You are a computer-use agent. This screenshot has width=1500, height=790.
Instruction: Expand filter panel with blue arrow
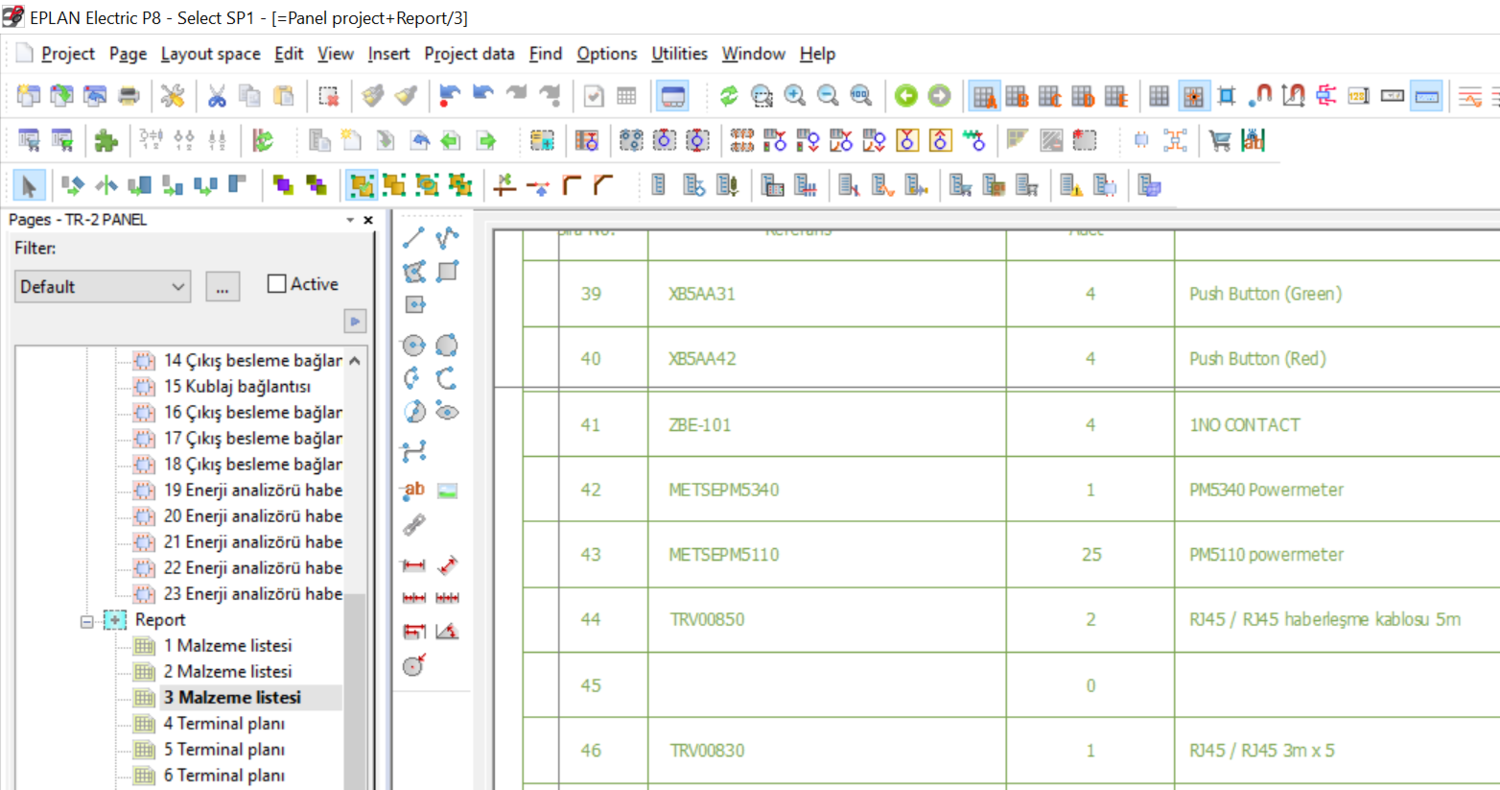click(355, 321)
